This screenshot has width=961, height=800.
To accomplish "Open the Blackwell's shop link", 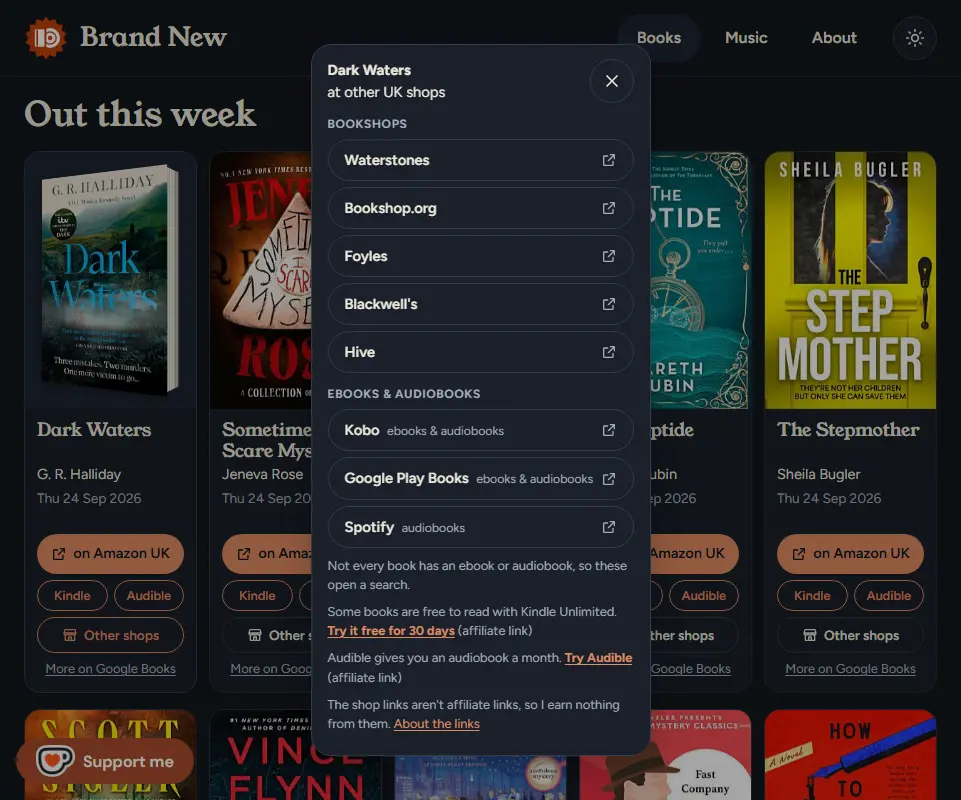I will click(x=480, y=304).
